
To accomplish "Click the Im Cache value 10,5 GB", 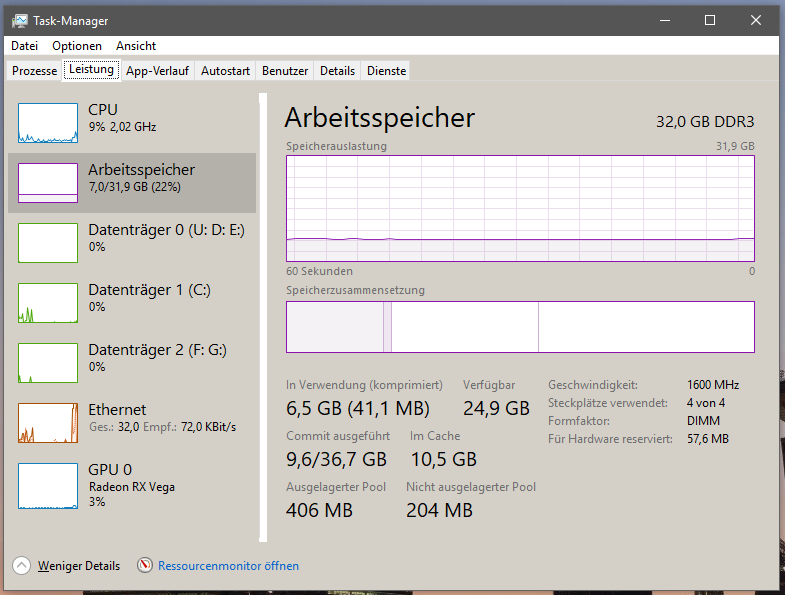I will (x=444, y=459).
